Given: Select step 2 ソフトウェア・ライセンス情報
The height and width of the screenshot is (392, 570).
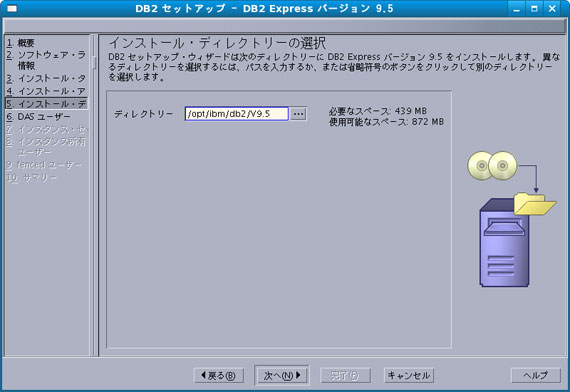Looking at the screenshot, I should click(x=46, y=60).
